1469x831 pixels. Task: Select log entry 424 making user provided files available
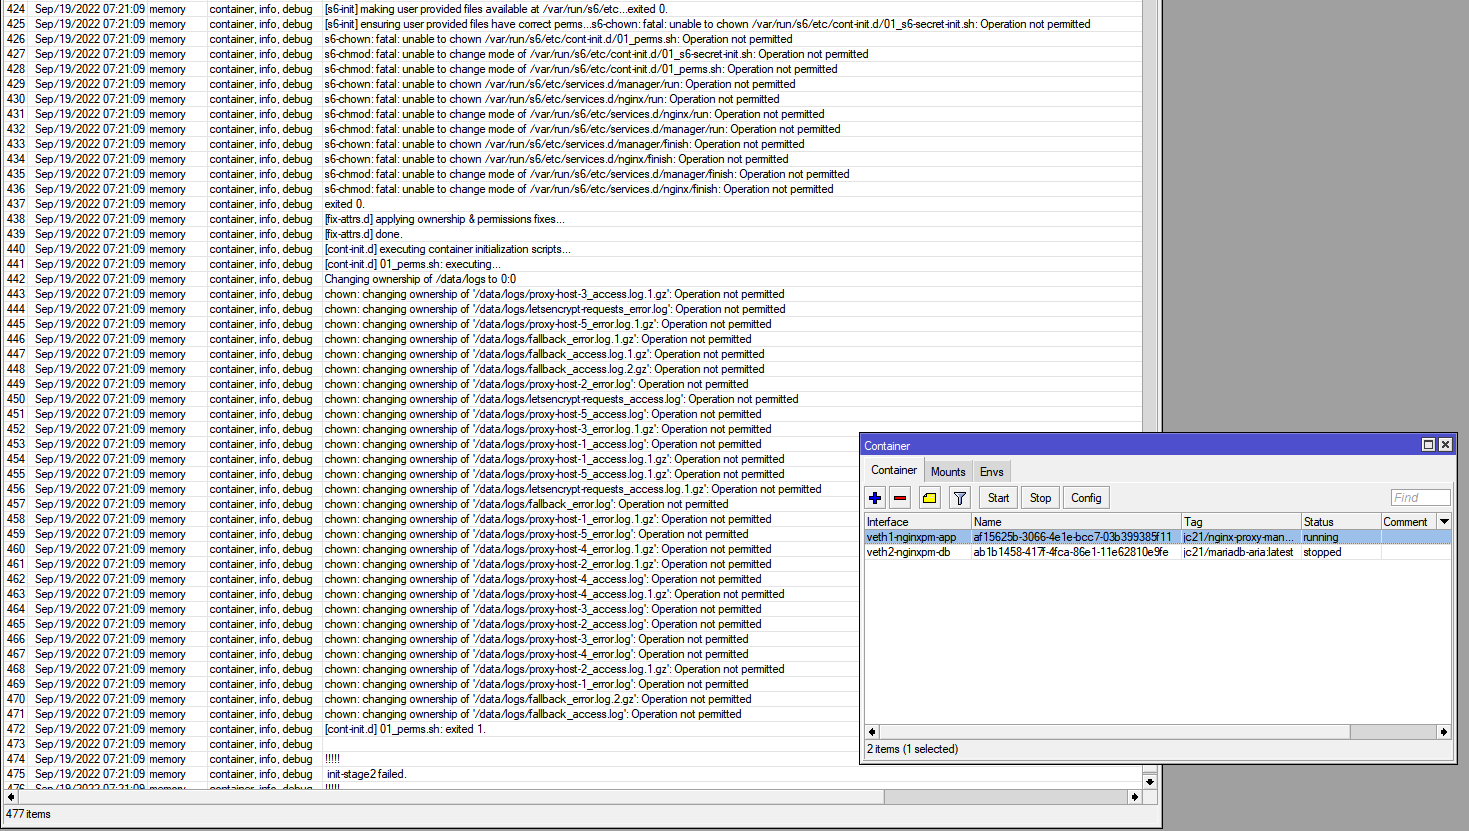(571, 9)
